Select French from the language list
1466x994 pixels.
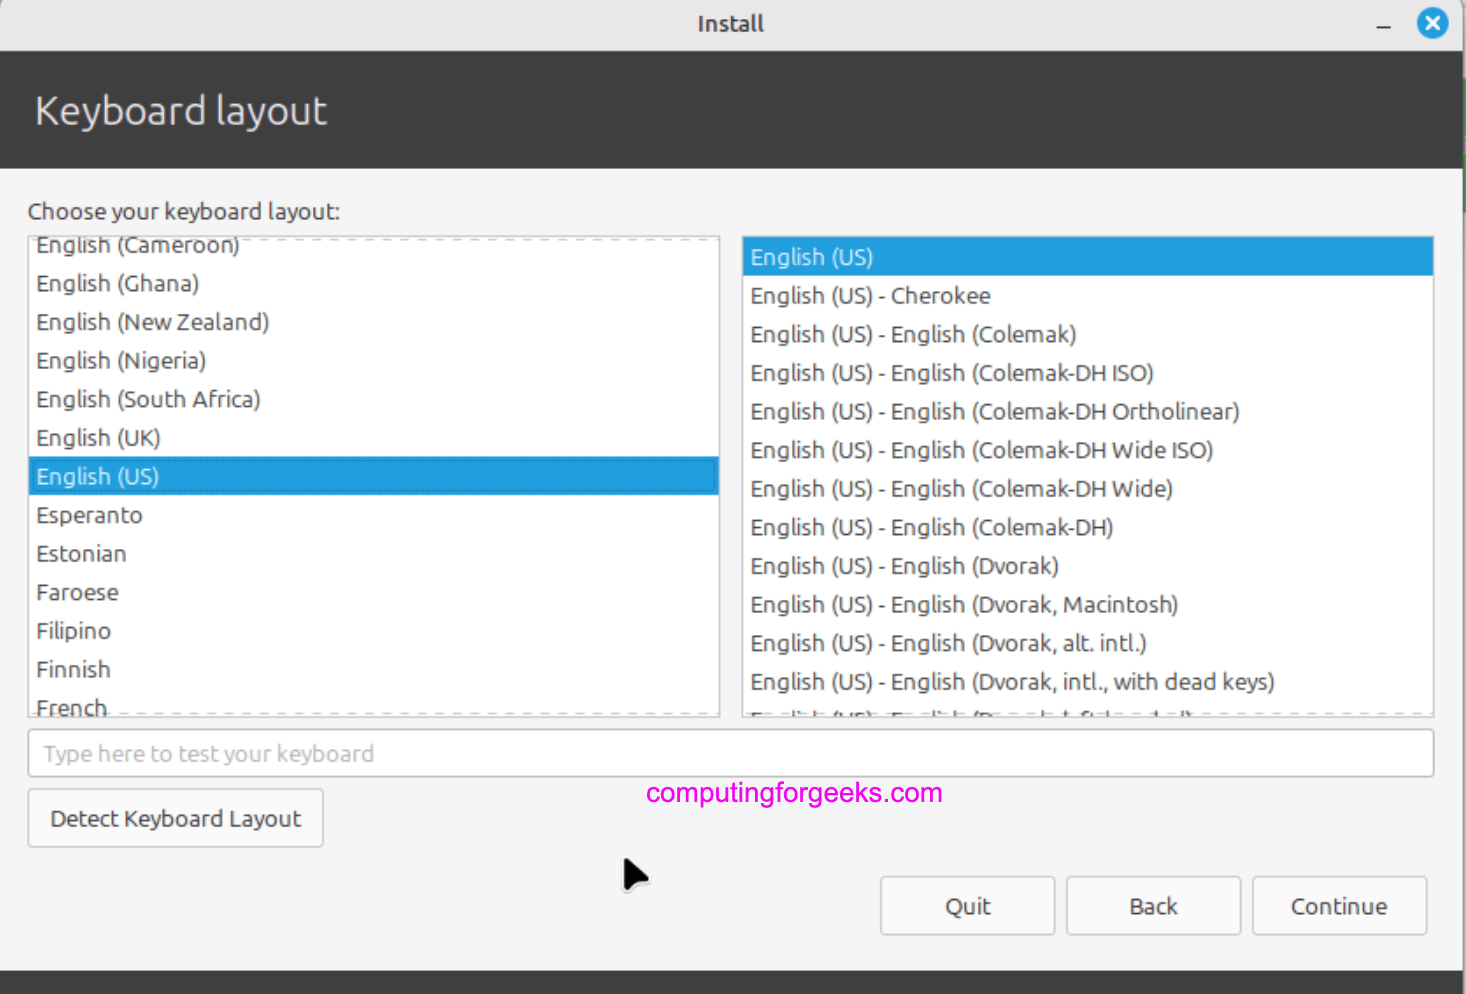[x=71, y=705]
